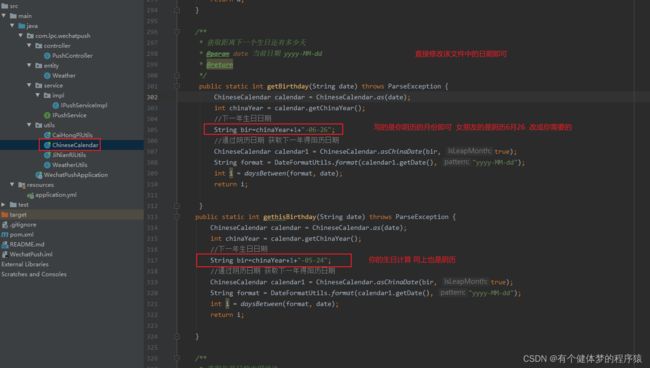
Task: Click the src folder icon
Action: 5,6
